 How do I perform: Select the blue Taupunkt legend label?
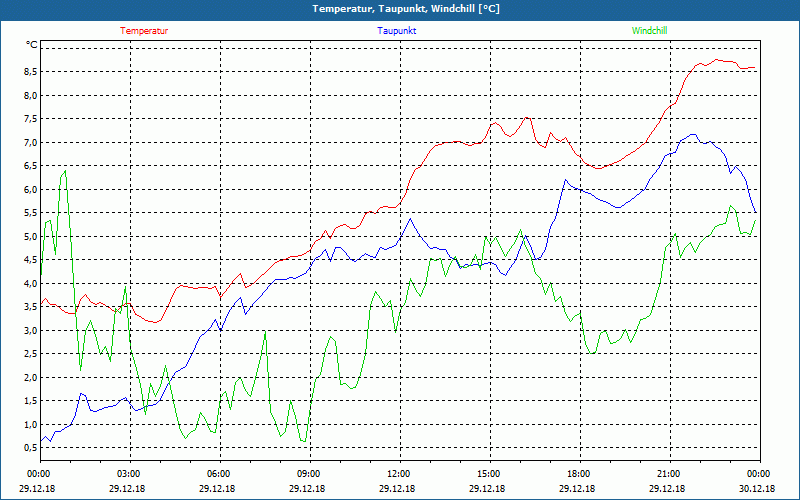396,31
